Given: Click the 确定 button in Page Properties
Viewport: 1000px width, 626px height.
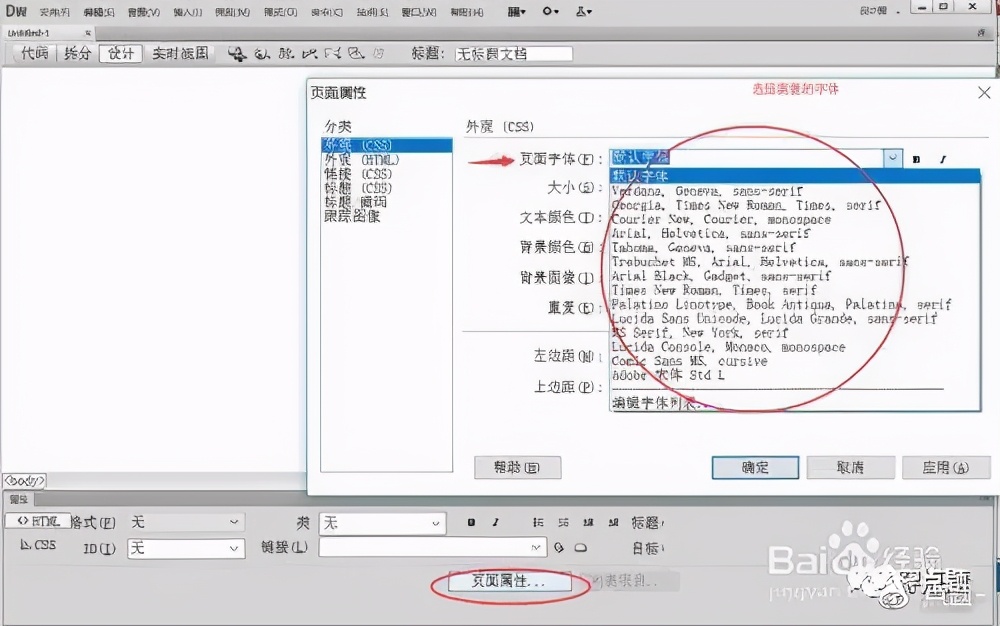Looking at the screenshot, I should coord(755,467).
